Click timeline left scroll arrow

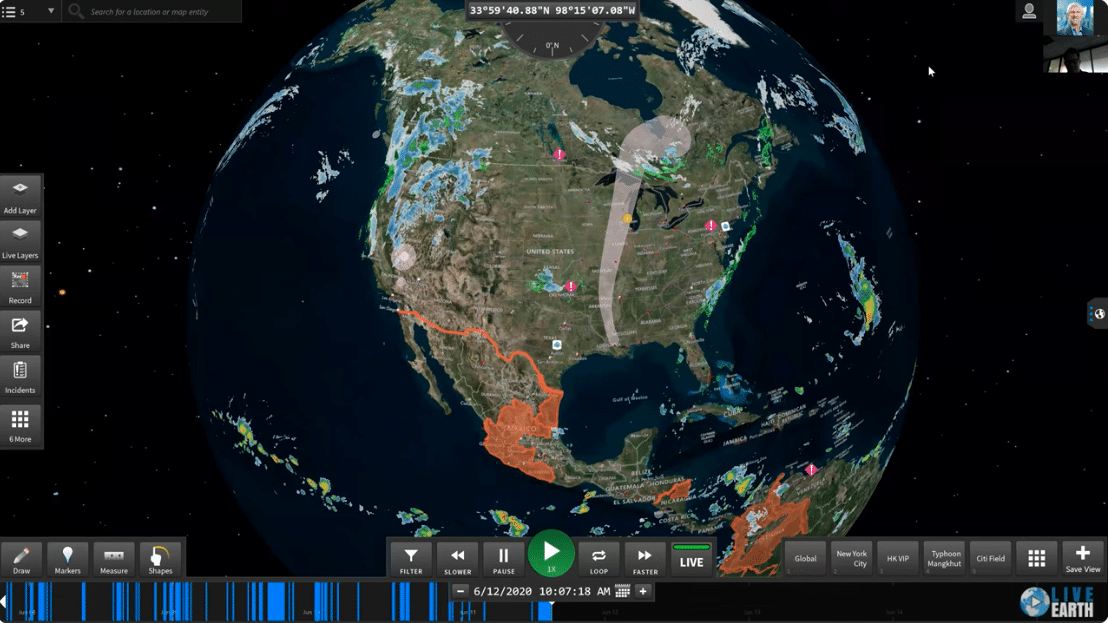[x=3, y=602]
